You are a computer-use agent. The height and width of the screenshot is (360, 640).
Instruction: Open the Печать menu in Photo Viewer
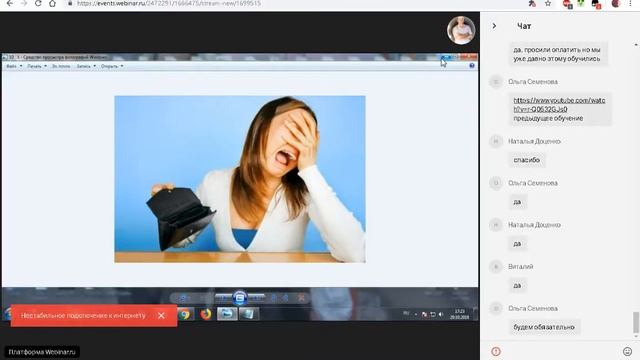[37, 66]
